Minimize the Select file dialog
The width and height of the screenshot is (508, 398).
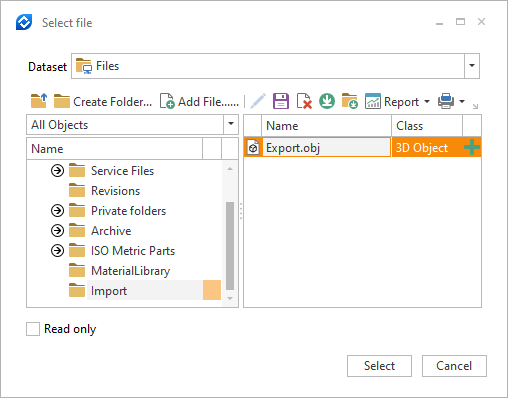pos(440,24)
